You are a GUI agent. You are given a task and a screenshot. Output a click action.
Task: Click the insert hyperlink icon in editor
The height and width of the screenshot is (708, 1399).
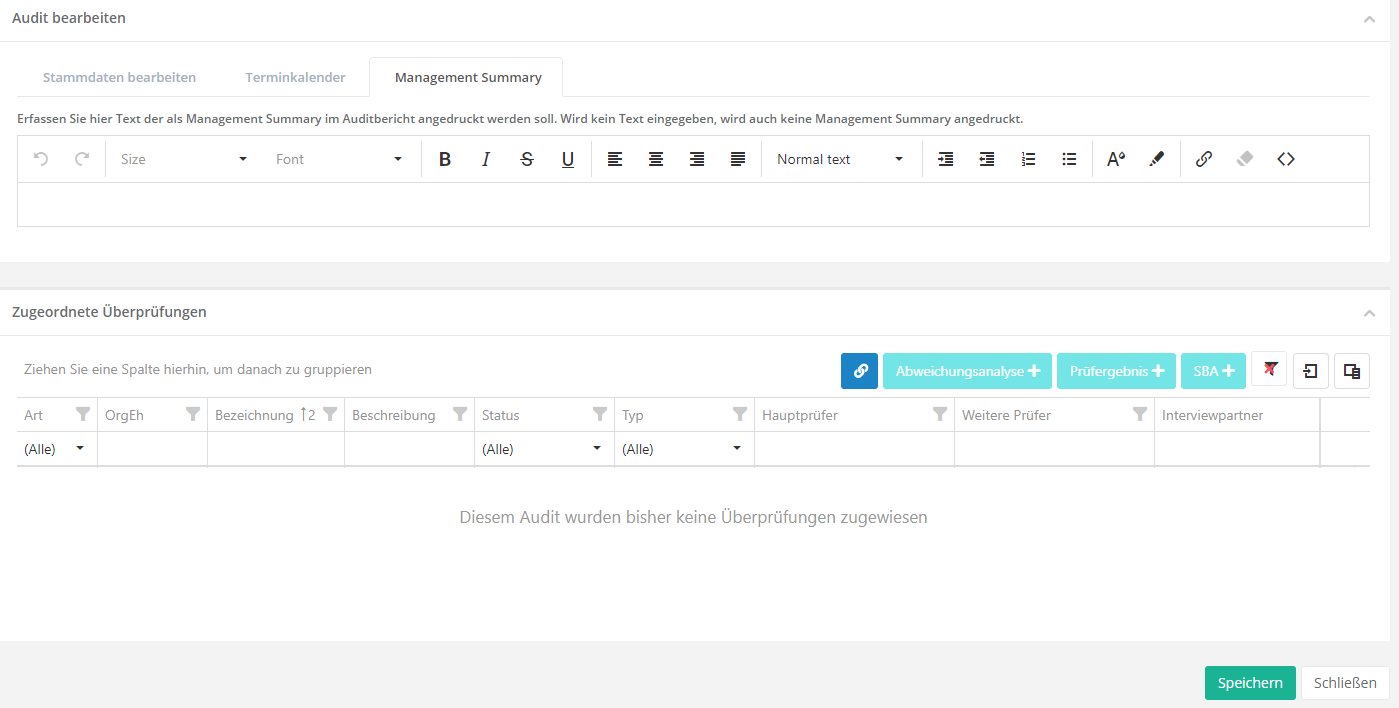point(1204,159)
